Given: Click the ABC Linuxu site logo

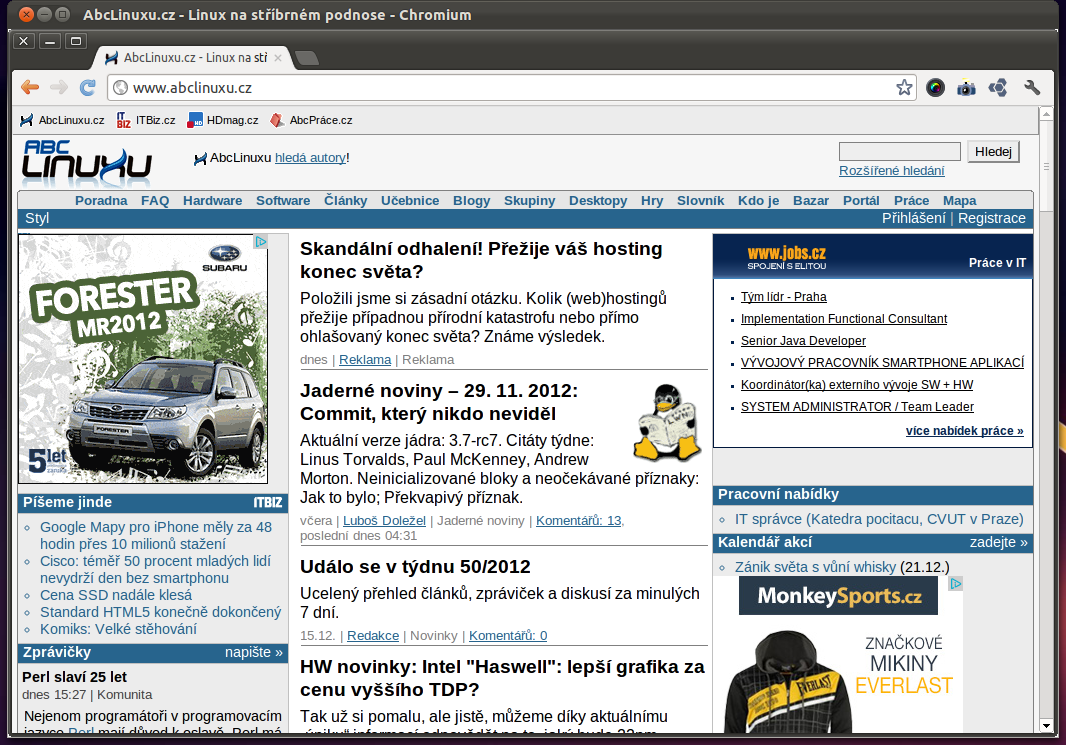Looking at the screenshot, I should pos(86,162).
